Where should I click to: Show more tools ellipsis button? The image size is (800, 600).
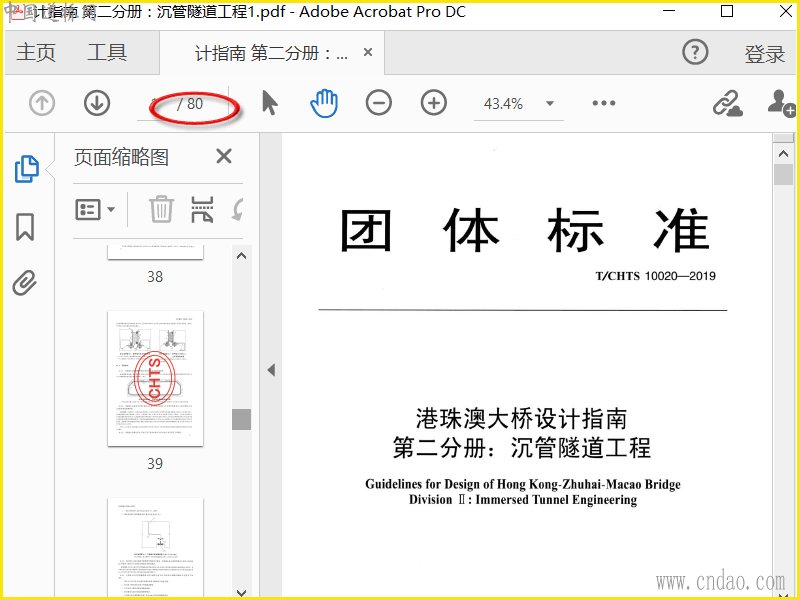pyautogui.click(x=604, y=104)
